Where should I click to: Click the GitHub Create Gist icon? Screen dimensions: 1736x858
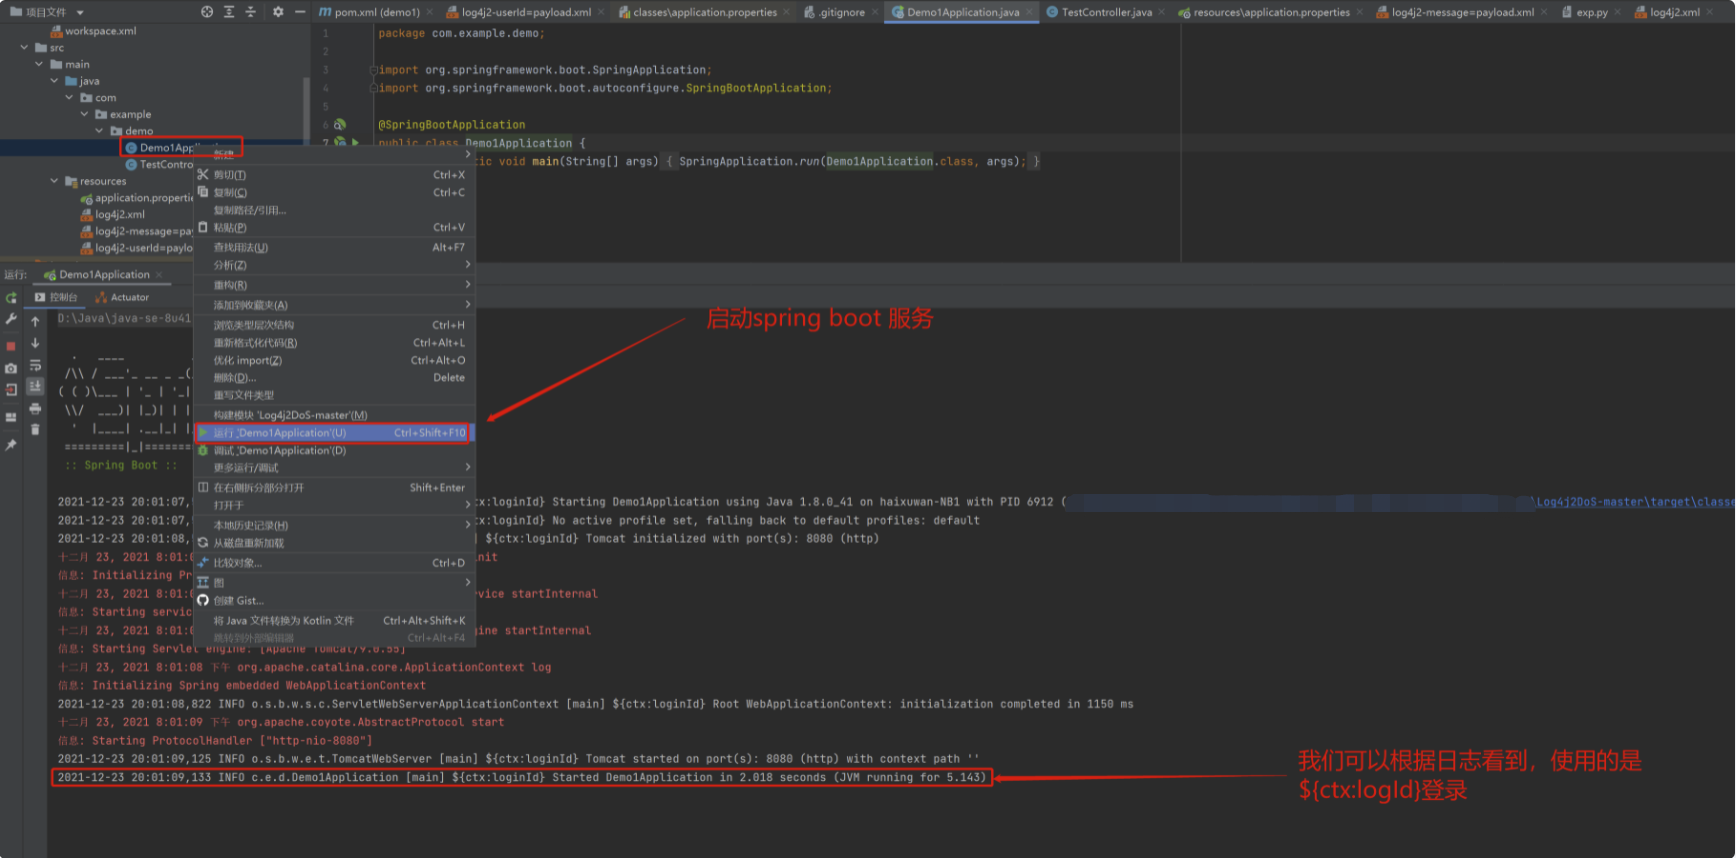[203, 600]
